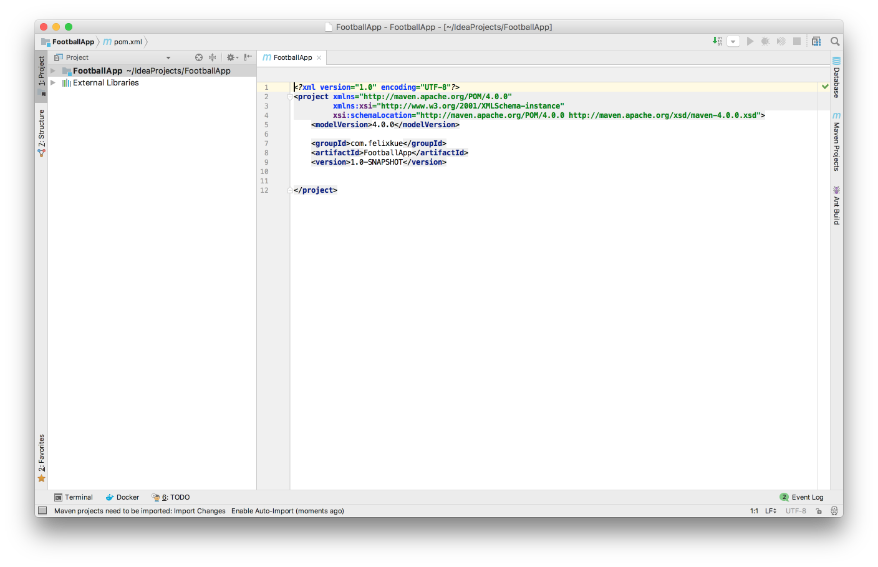Click the Make Project build icon
The height and width of the screenshot is (567, 878).
[x=717, y=41]
